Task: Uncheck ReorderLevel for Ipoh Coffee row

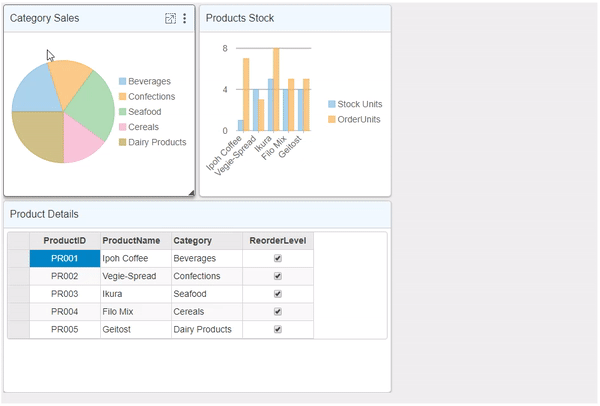Action: (278, 258)
